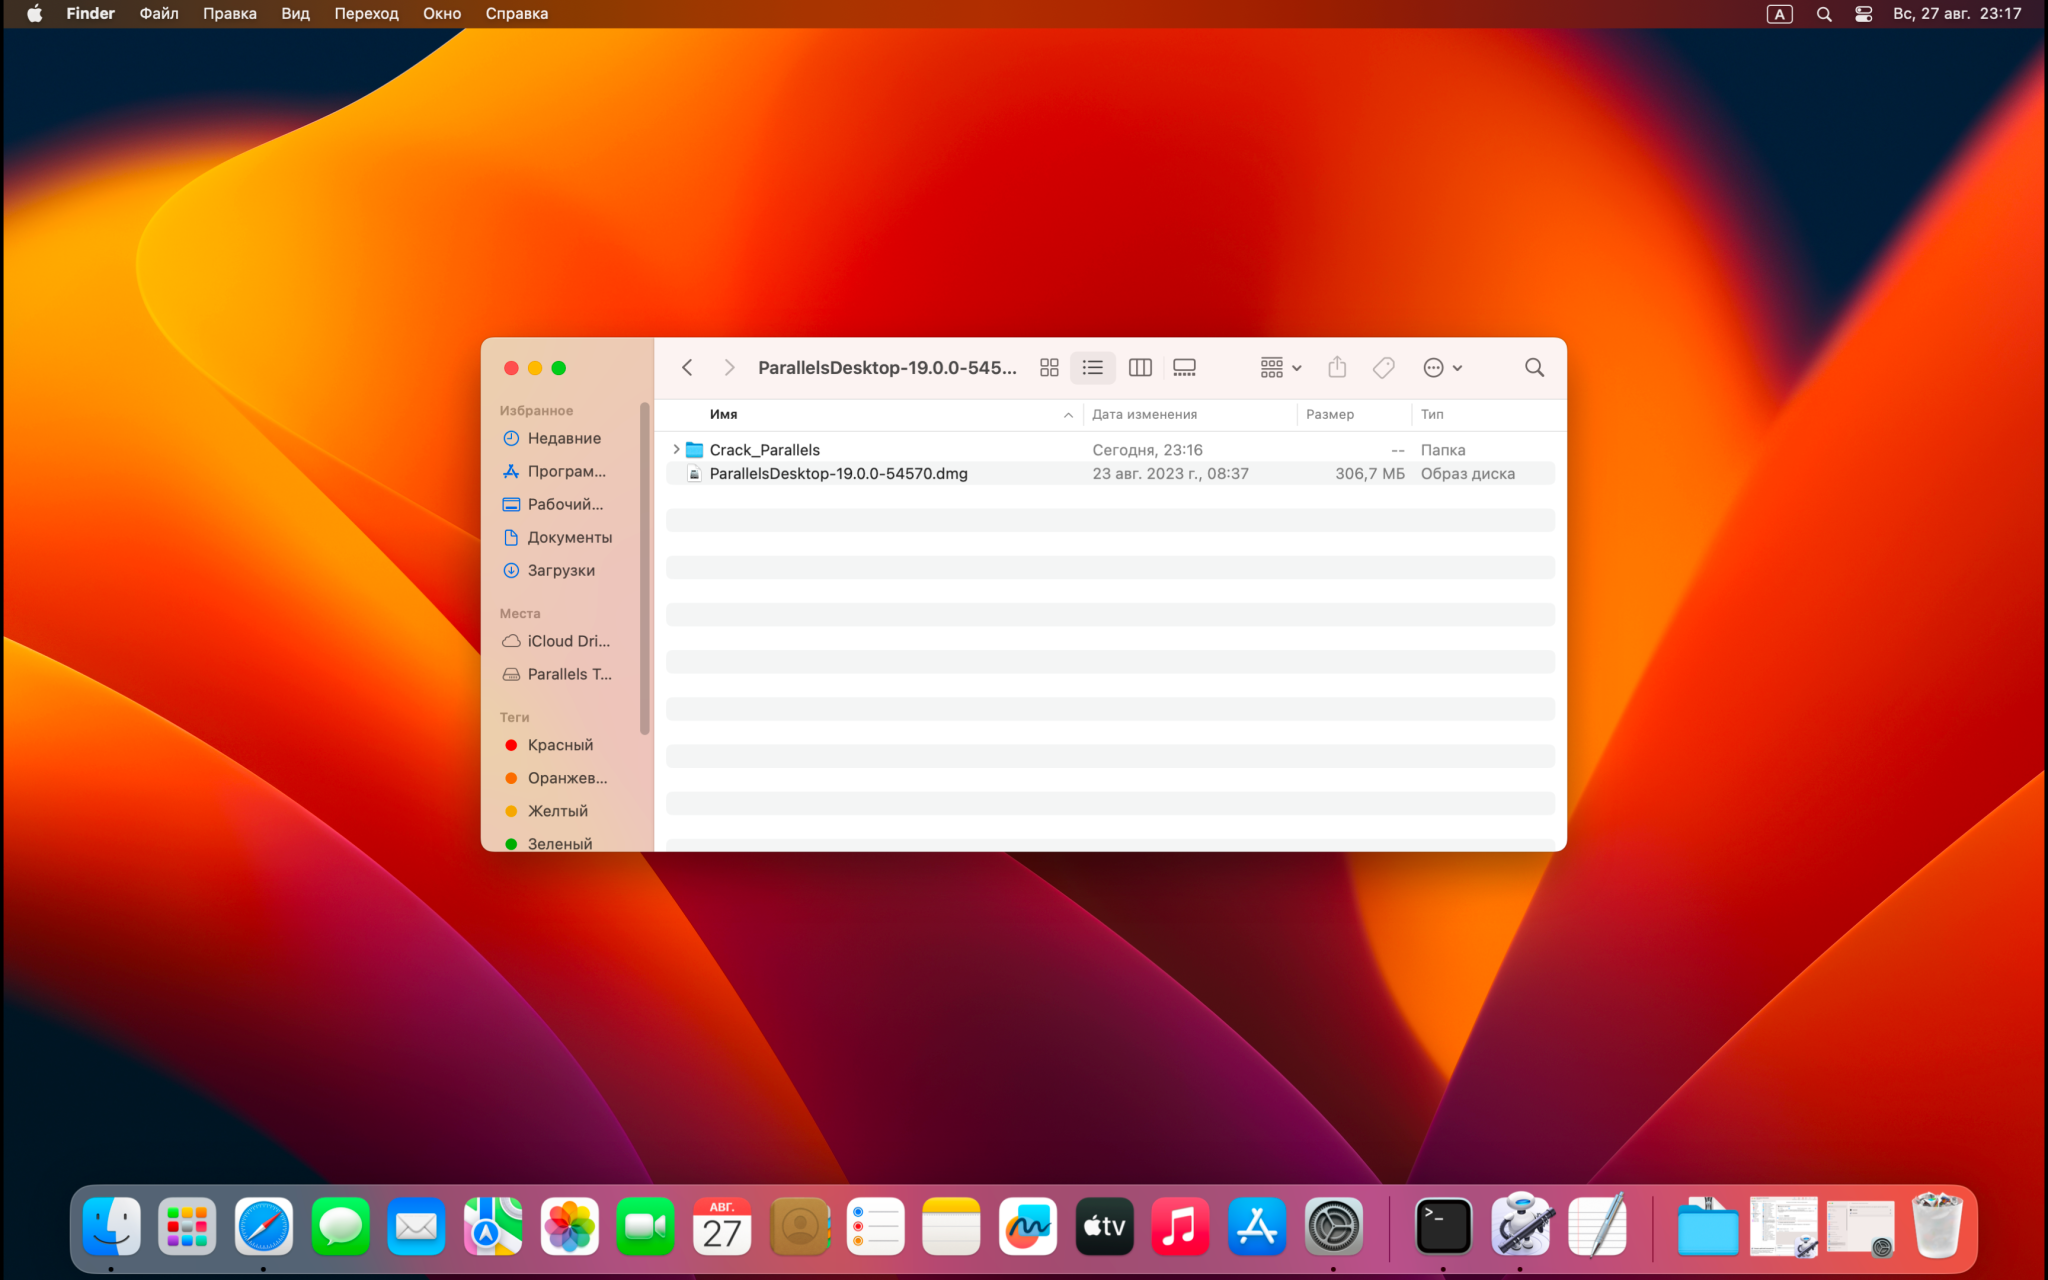
Task: Switch Finder to list view
Action: 1093,368
